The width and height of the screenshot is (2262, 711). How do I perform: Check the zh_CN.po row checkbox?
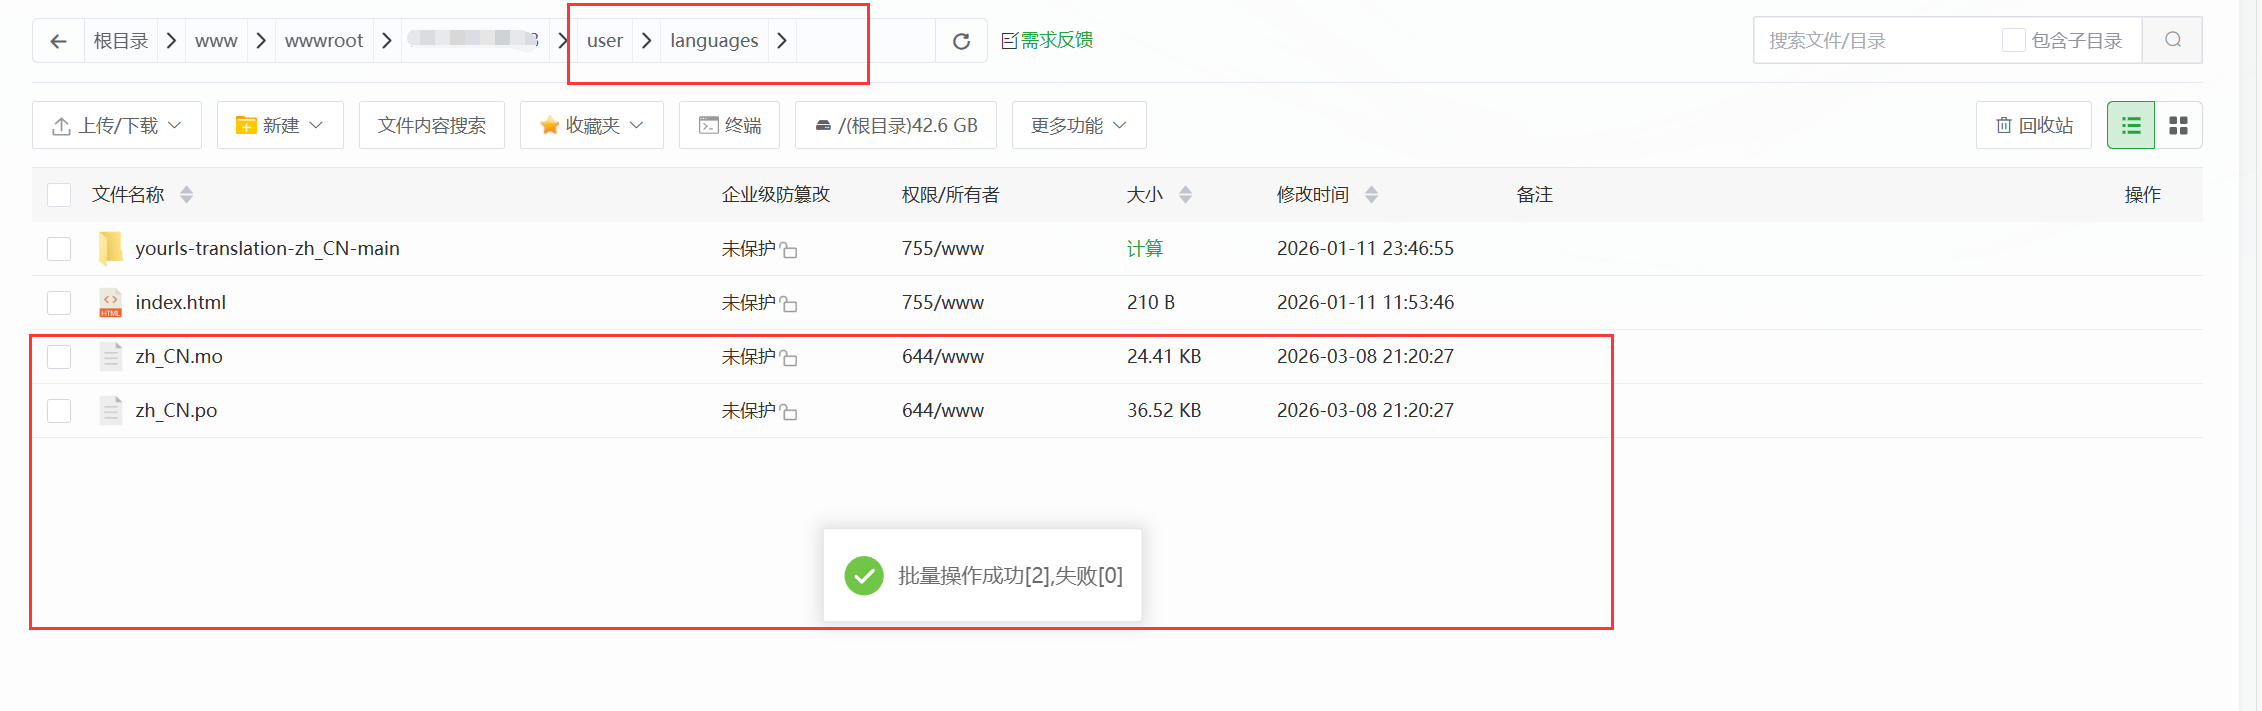pos(59,410)
